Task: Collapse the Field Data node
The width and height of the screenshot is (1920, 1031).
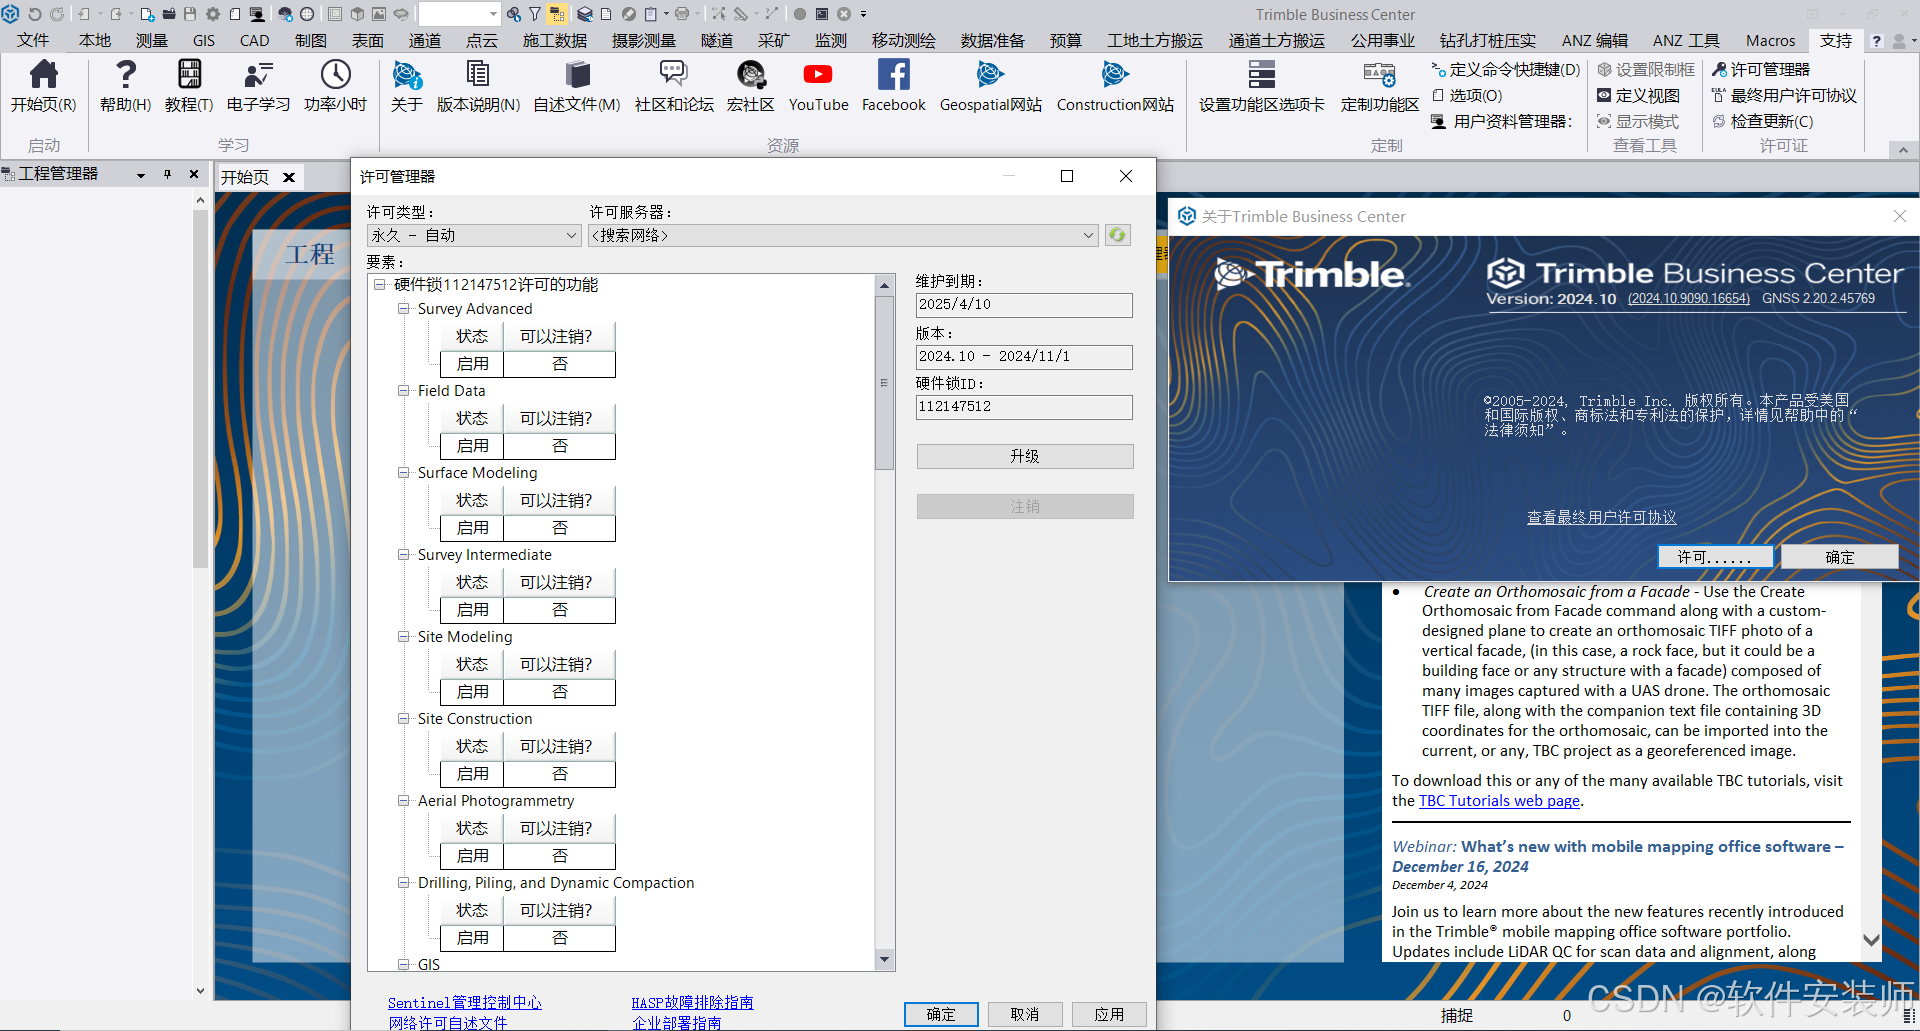Action: pyautogui.click(x=404, y=391)
